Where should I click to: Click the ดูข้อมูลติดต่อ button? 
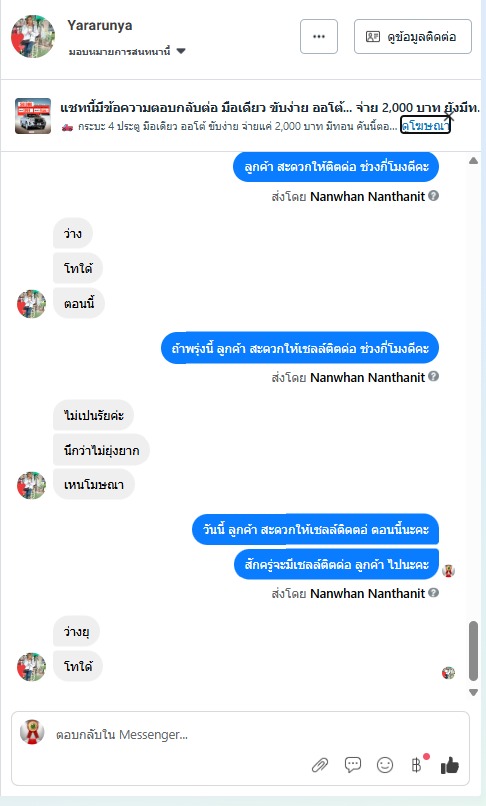pyautogui.click(x=412, y=36)
